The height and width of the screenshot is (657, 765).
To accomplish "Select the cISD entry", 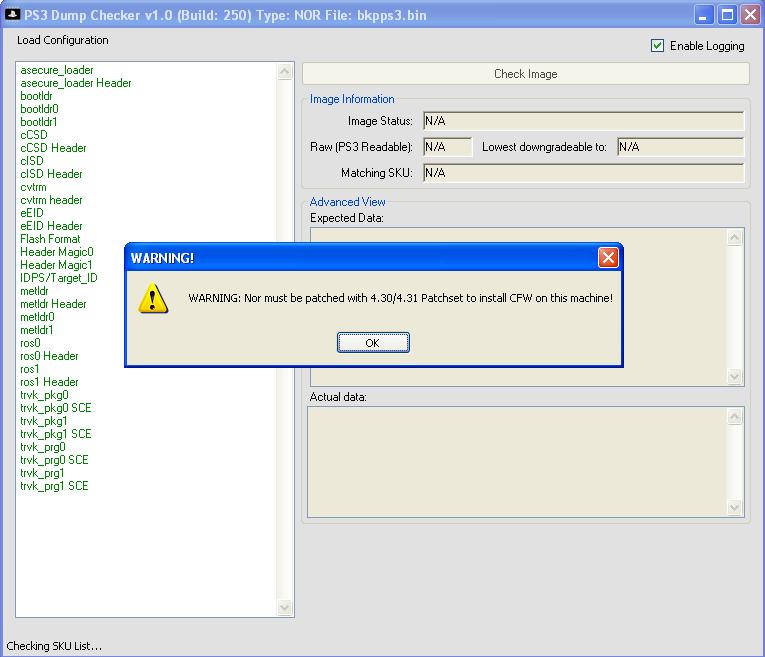I will pos(32,161).
